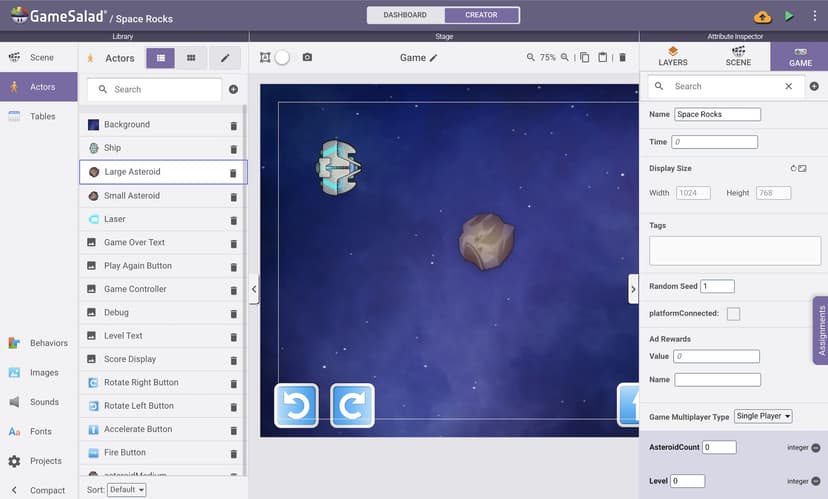Select the Accelerate Button actor
The height and width of the screenshot is (499, 828).
161,429
